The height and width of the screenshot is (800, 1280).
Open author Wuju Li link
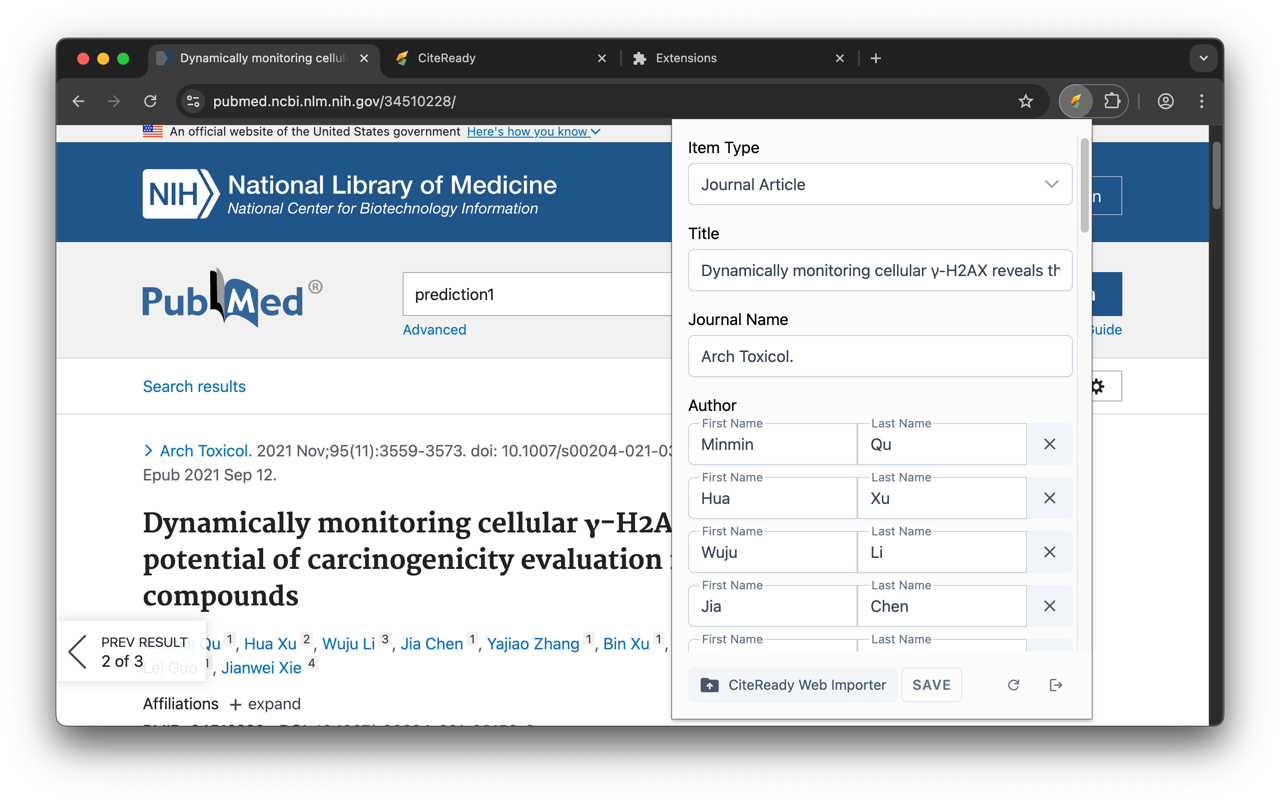348,644
